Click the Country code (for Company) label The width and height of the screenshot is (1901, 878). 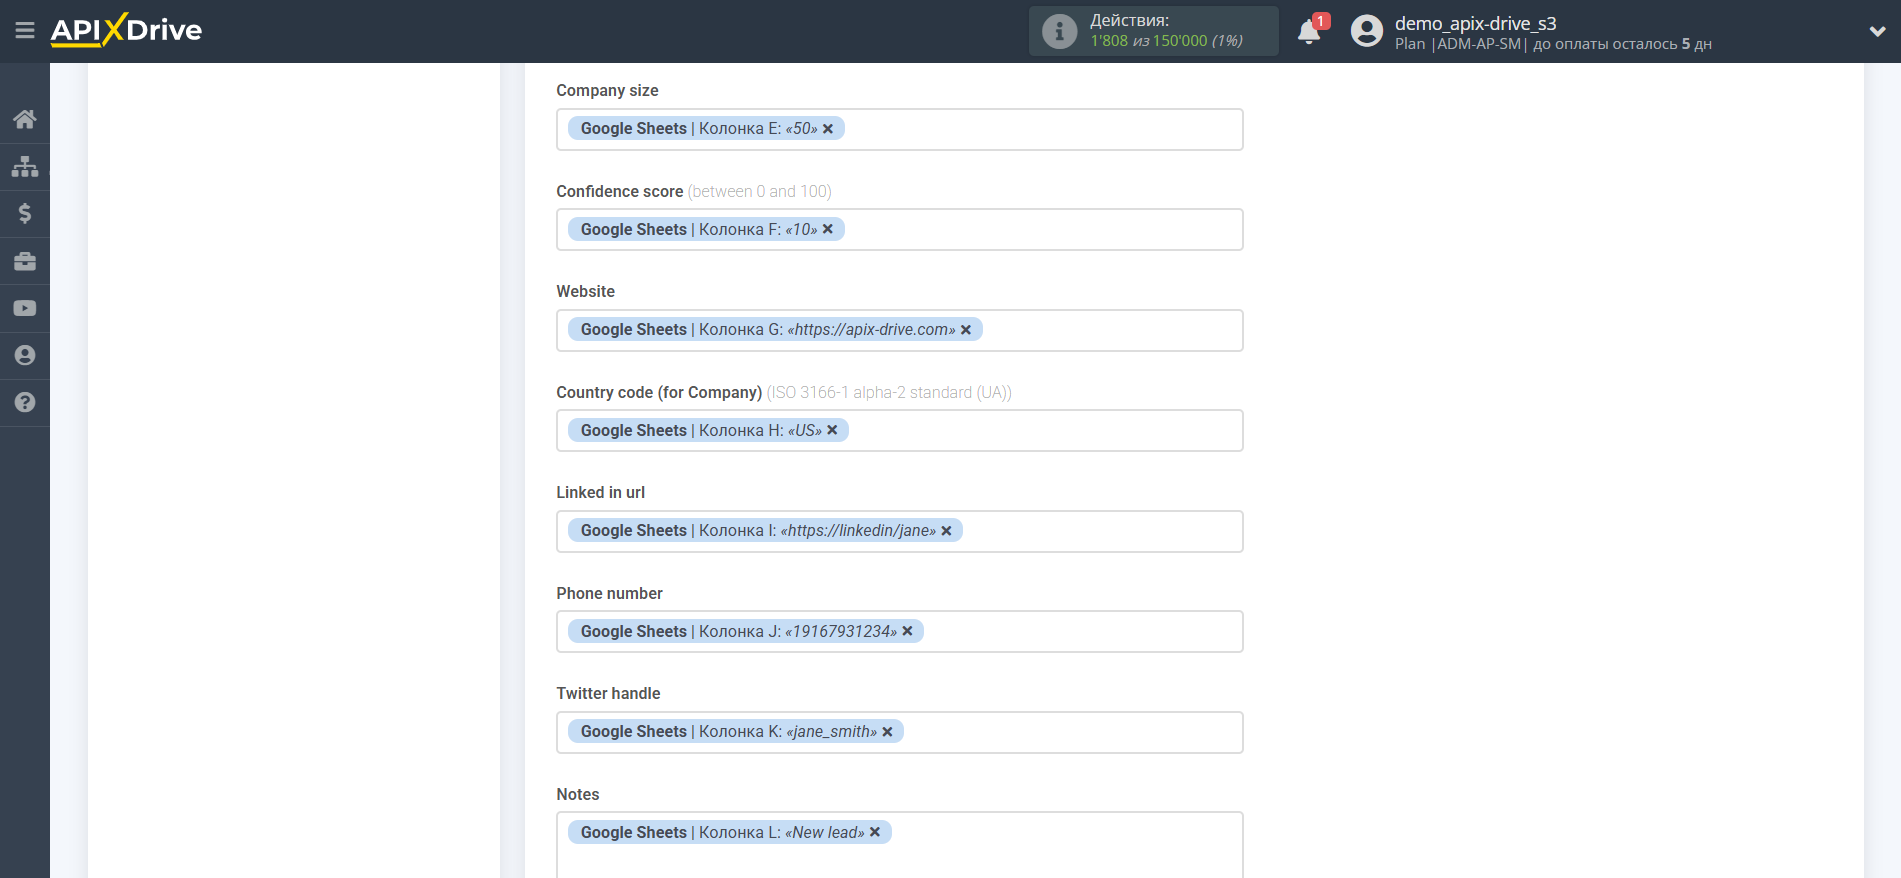coord(659,392)
